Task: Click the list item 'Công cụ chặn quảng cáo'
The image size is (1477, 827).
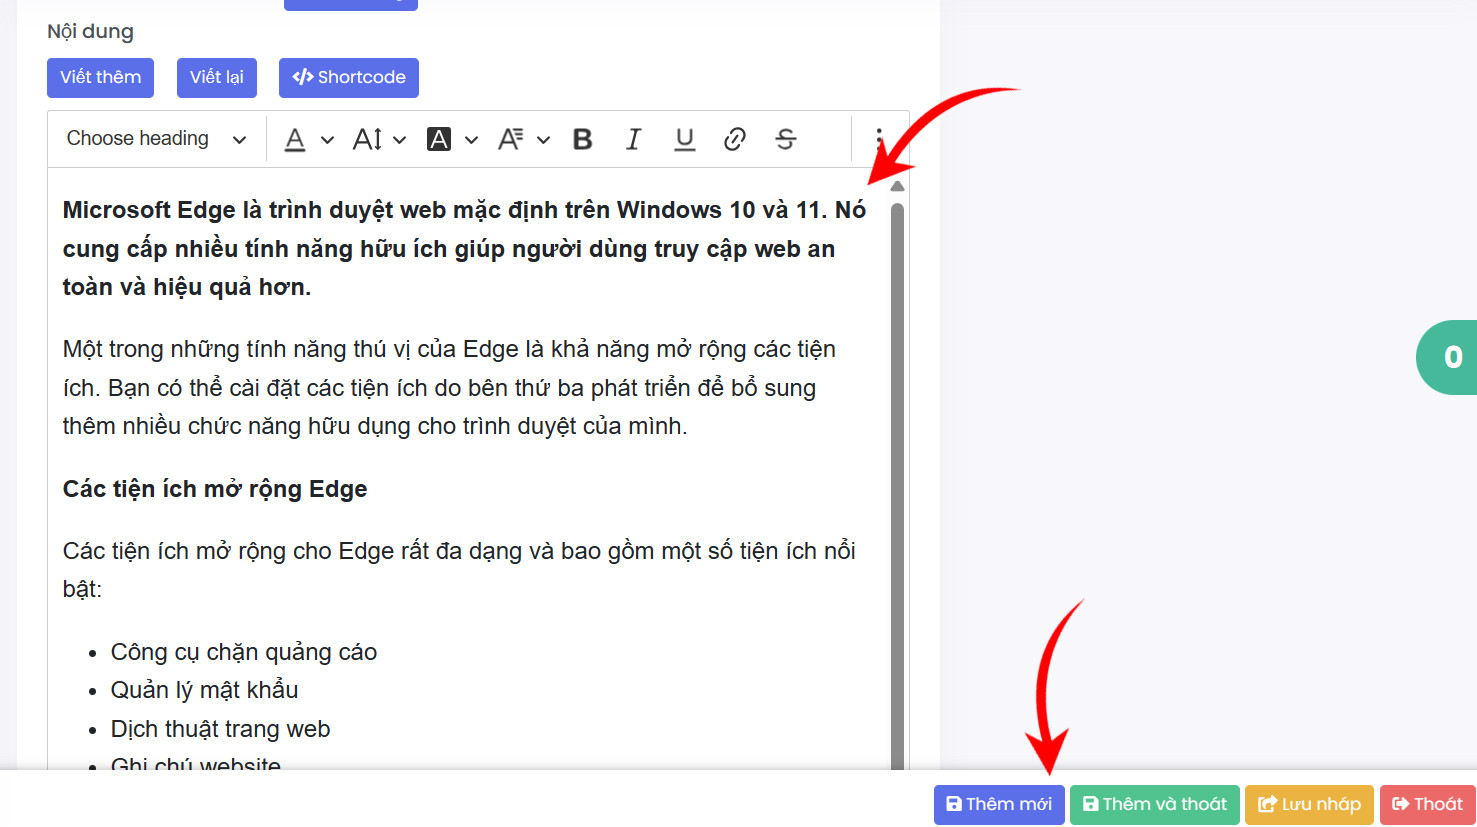Action: (x=244, y=652)
